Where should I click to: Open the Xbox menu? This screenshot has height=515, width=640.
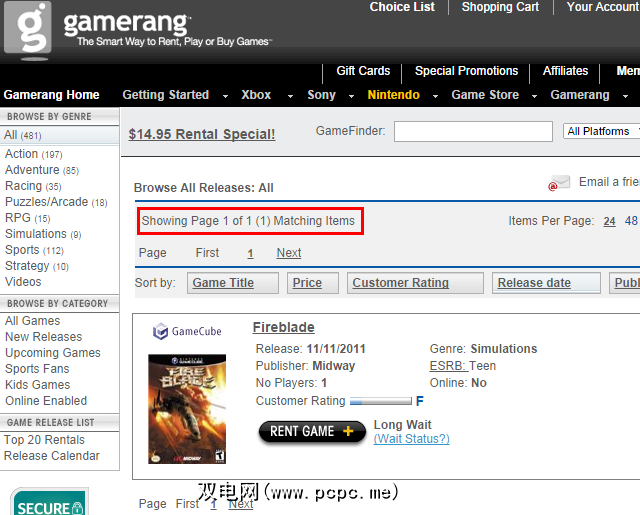(x=256, y=95)
